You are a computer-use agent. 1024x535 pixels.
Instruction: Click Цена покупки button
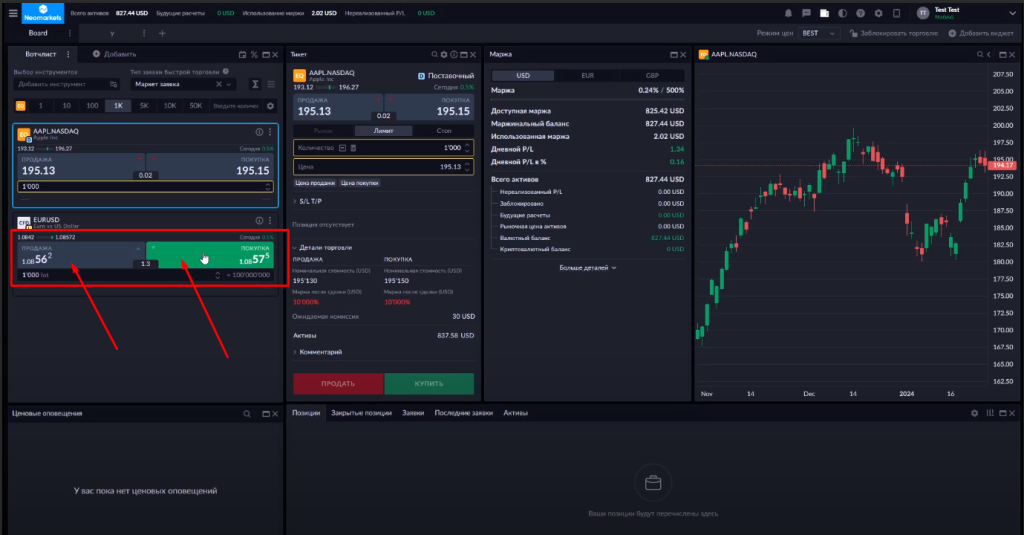[x=360, y=183]
